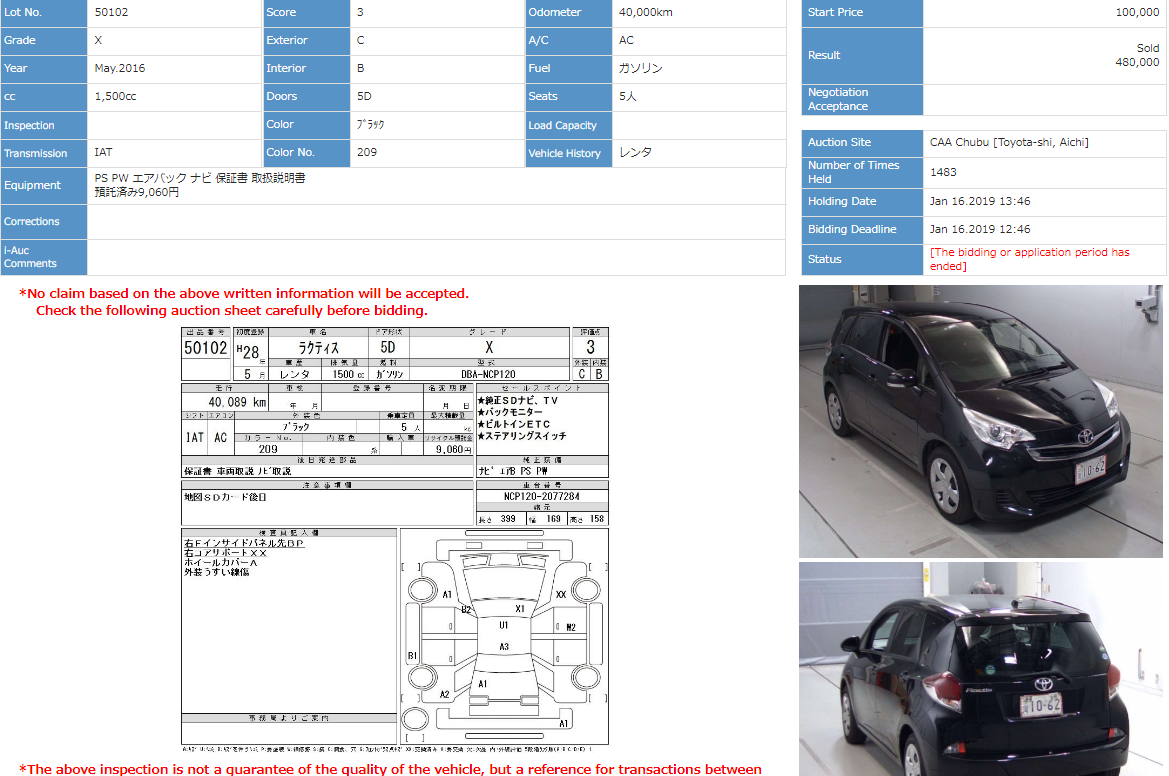Open the rear-view photo of the black car
Screen dimensions: 1169x776
point(980,668)
